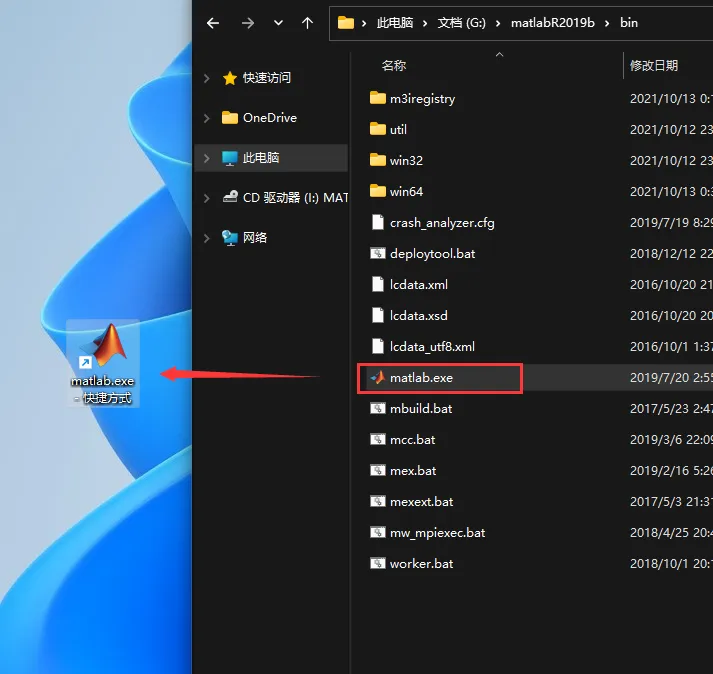This screenshot has width=713, height=674.
Task: Click the date 2019/7/20 on matlab.exe row
Action: 658,378
